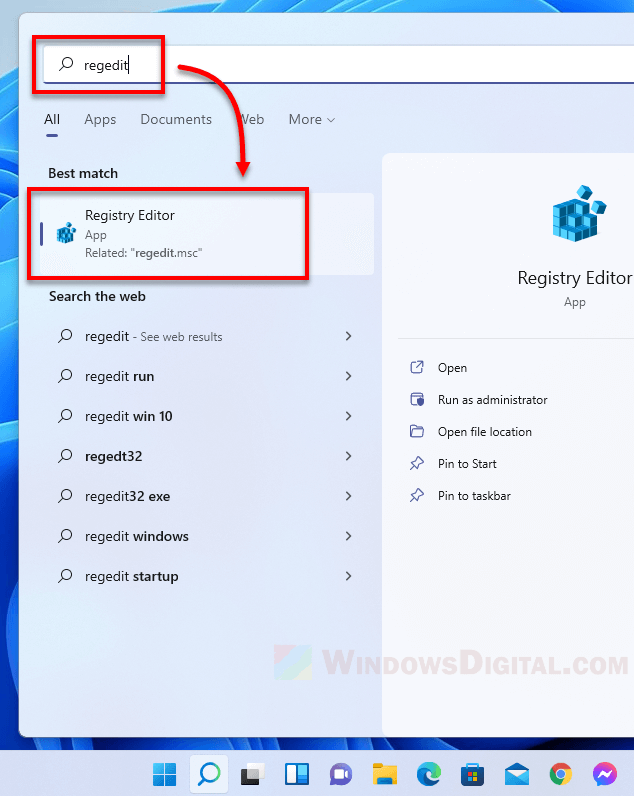
Task: Select 'regedit startup' web suggestion
Action: click(x=207, y=576)
